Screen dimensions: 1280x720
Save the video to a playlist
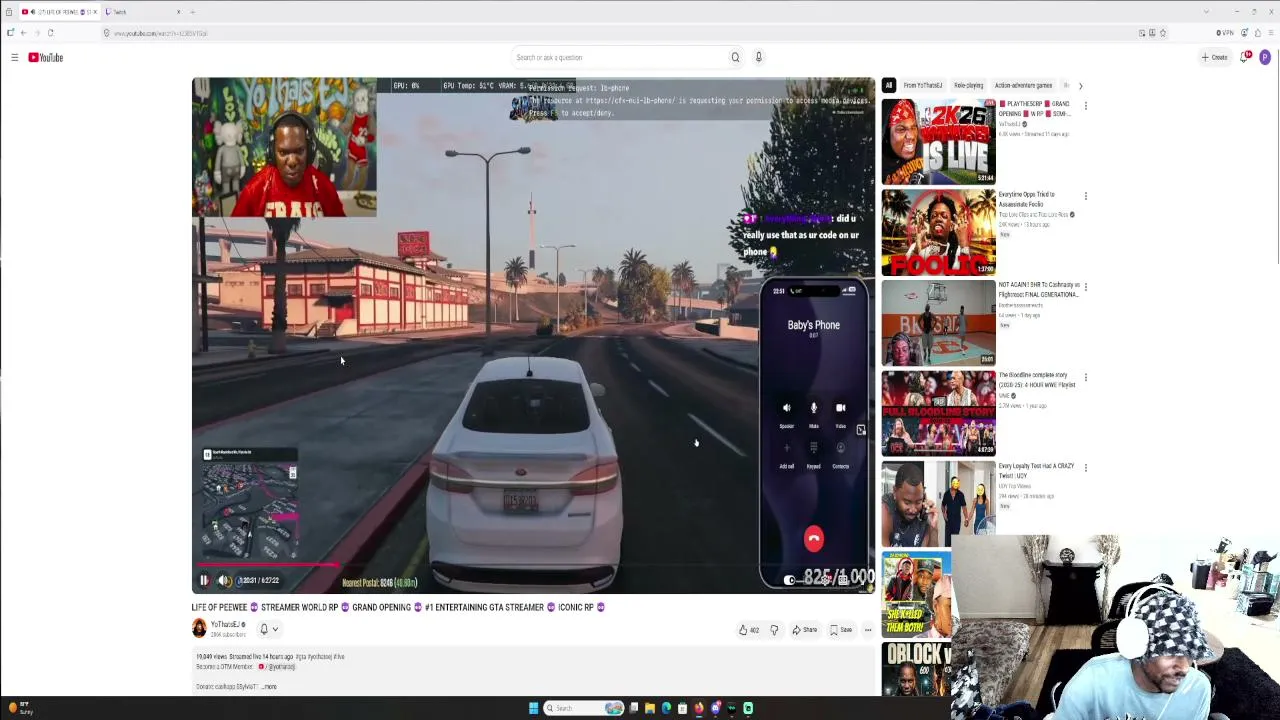841,630
